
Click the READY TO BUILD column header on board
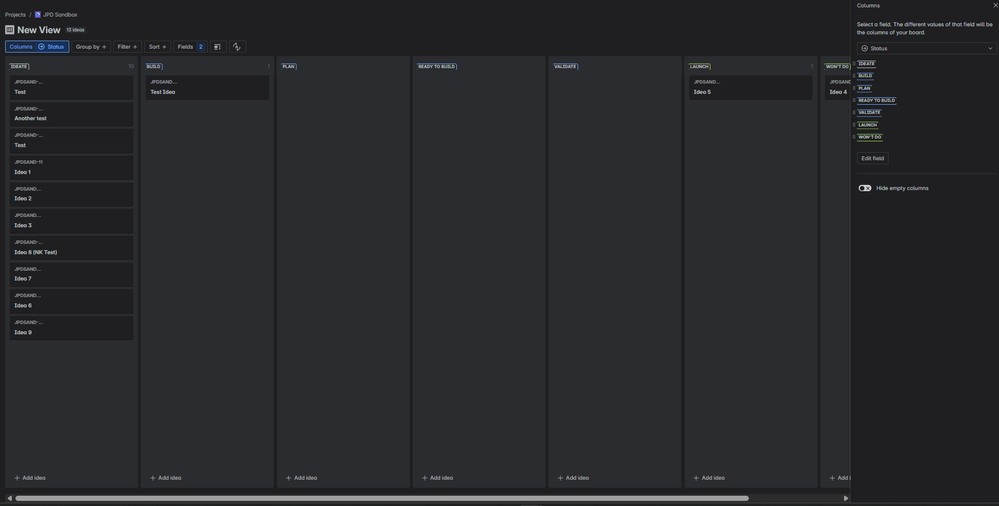(x=437, y=66)
